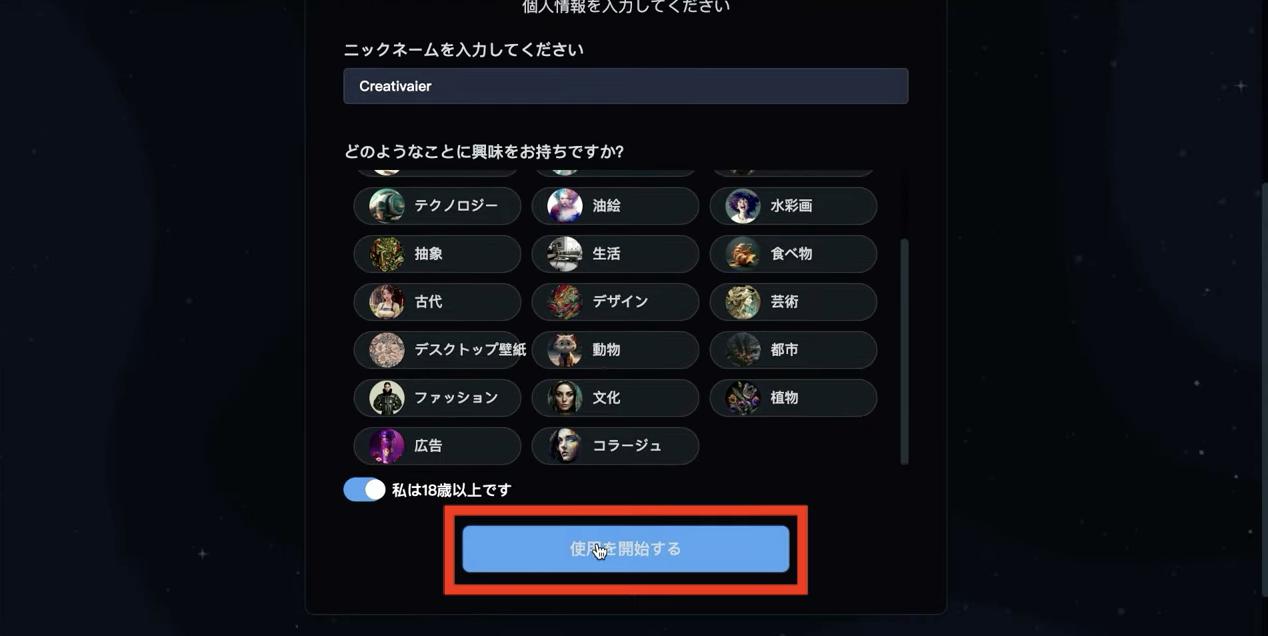This screenshot has height=636, width=1268.
Task: Select the 広告 interest chip
Action: click(x=437, y=446)
